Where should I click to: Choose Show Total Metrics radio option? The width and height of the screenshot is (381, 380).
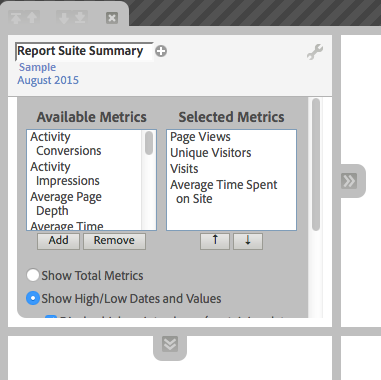click(33, 275)
